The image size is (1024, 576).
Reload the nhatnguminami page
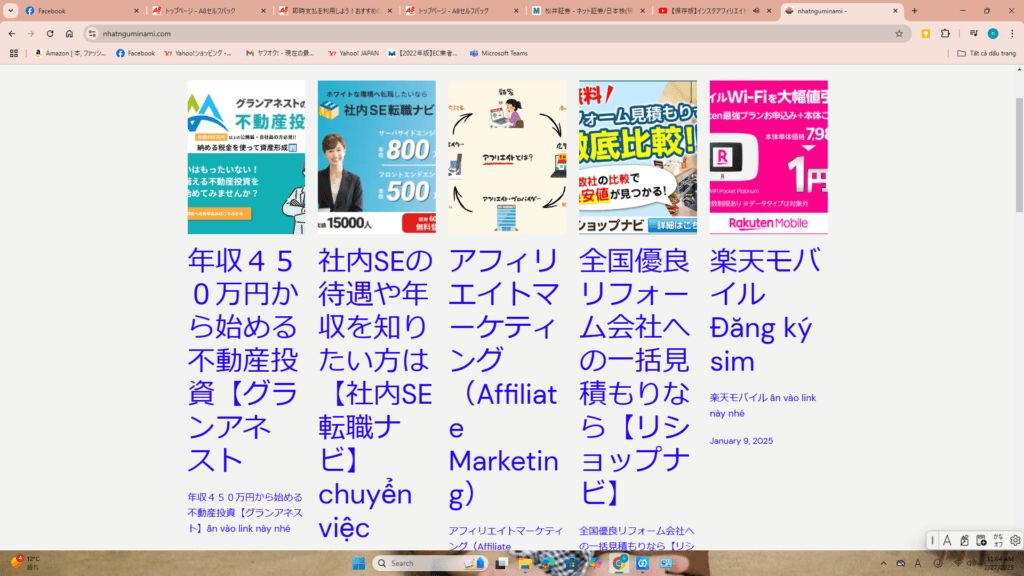pyautogui.click(x=50, y=33)
